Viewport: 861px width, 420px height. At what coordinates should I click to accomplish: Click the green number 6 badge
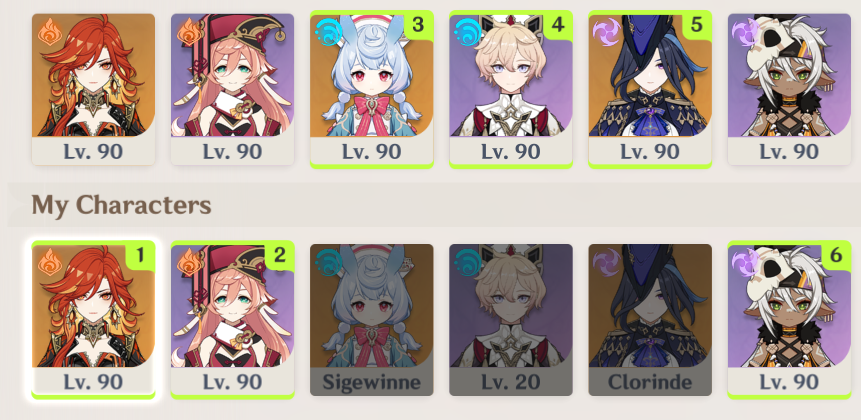(836, 255)
